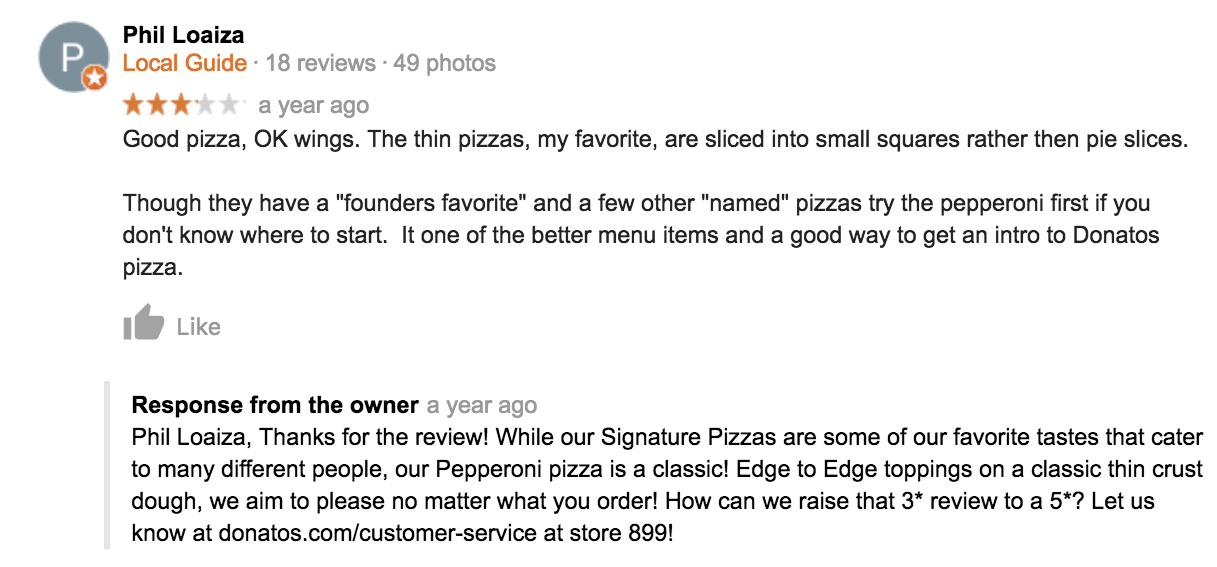Open the reviewer's 49 photos
1217x567 pixels.
pyautogui.click(x=444, y=64)
